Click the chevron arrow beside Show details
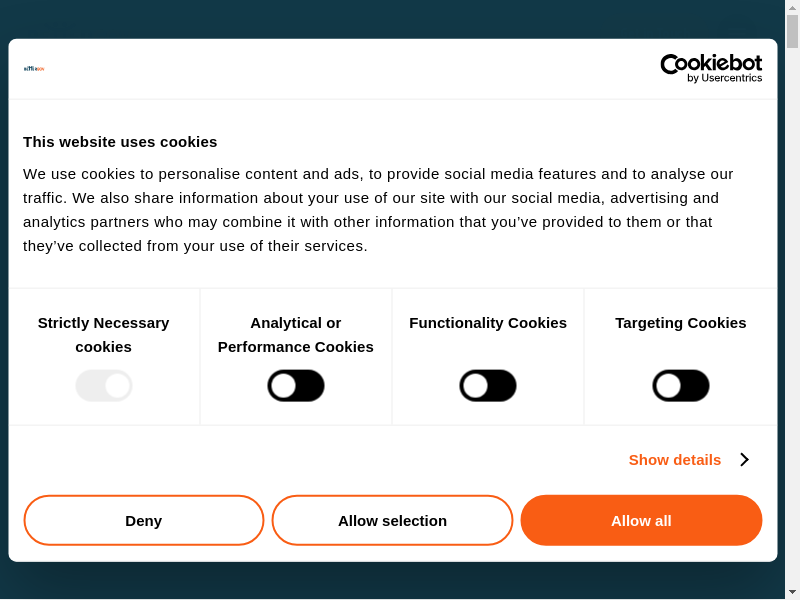 pyautogui.click(x=744, y=460)
